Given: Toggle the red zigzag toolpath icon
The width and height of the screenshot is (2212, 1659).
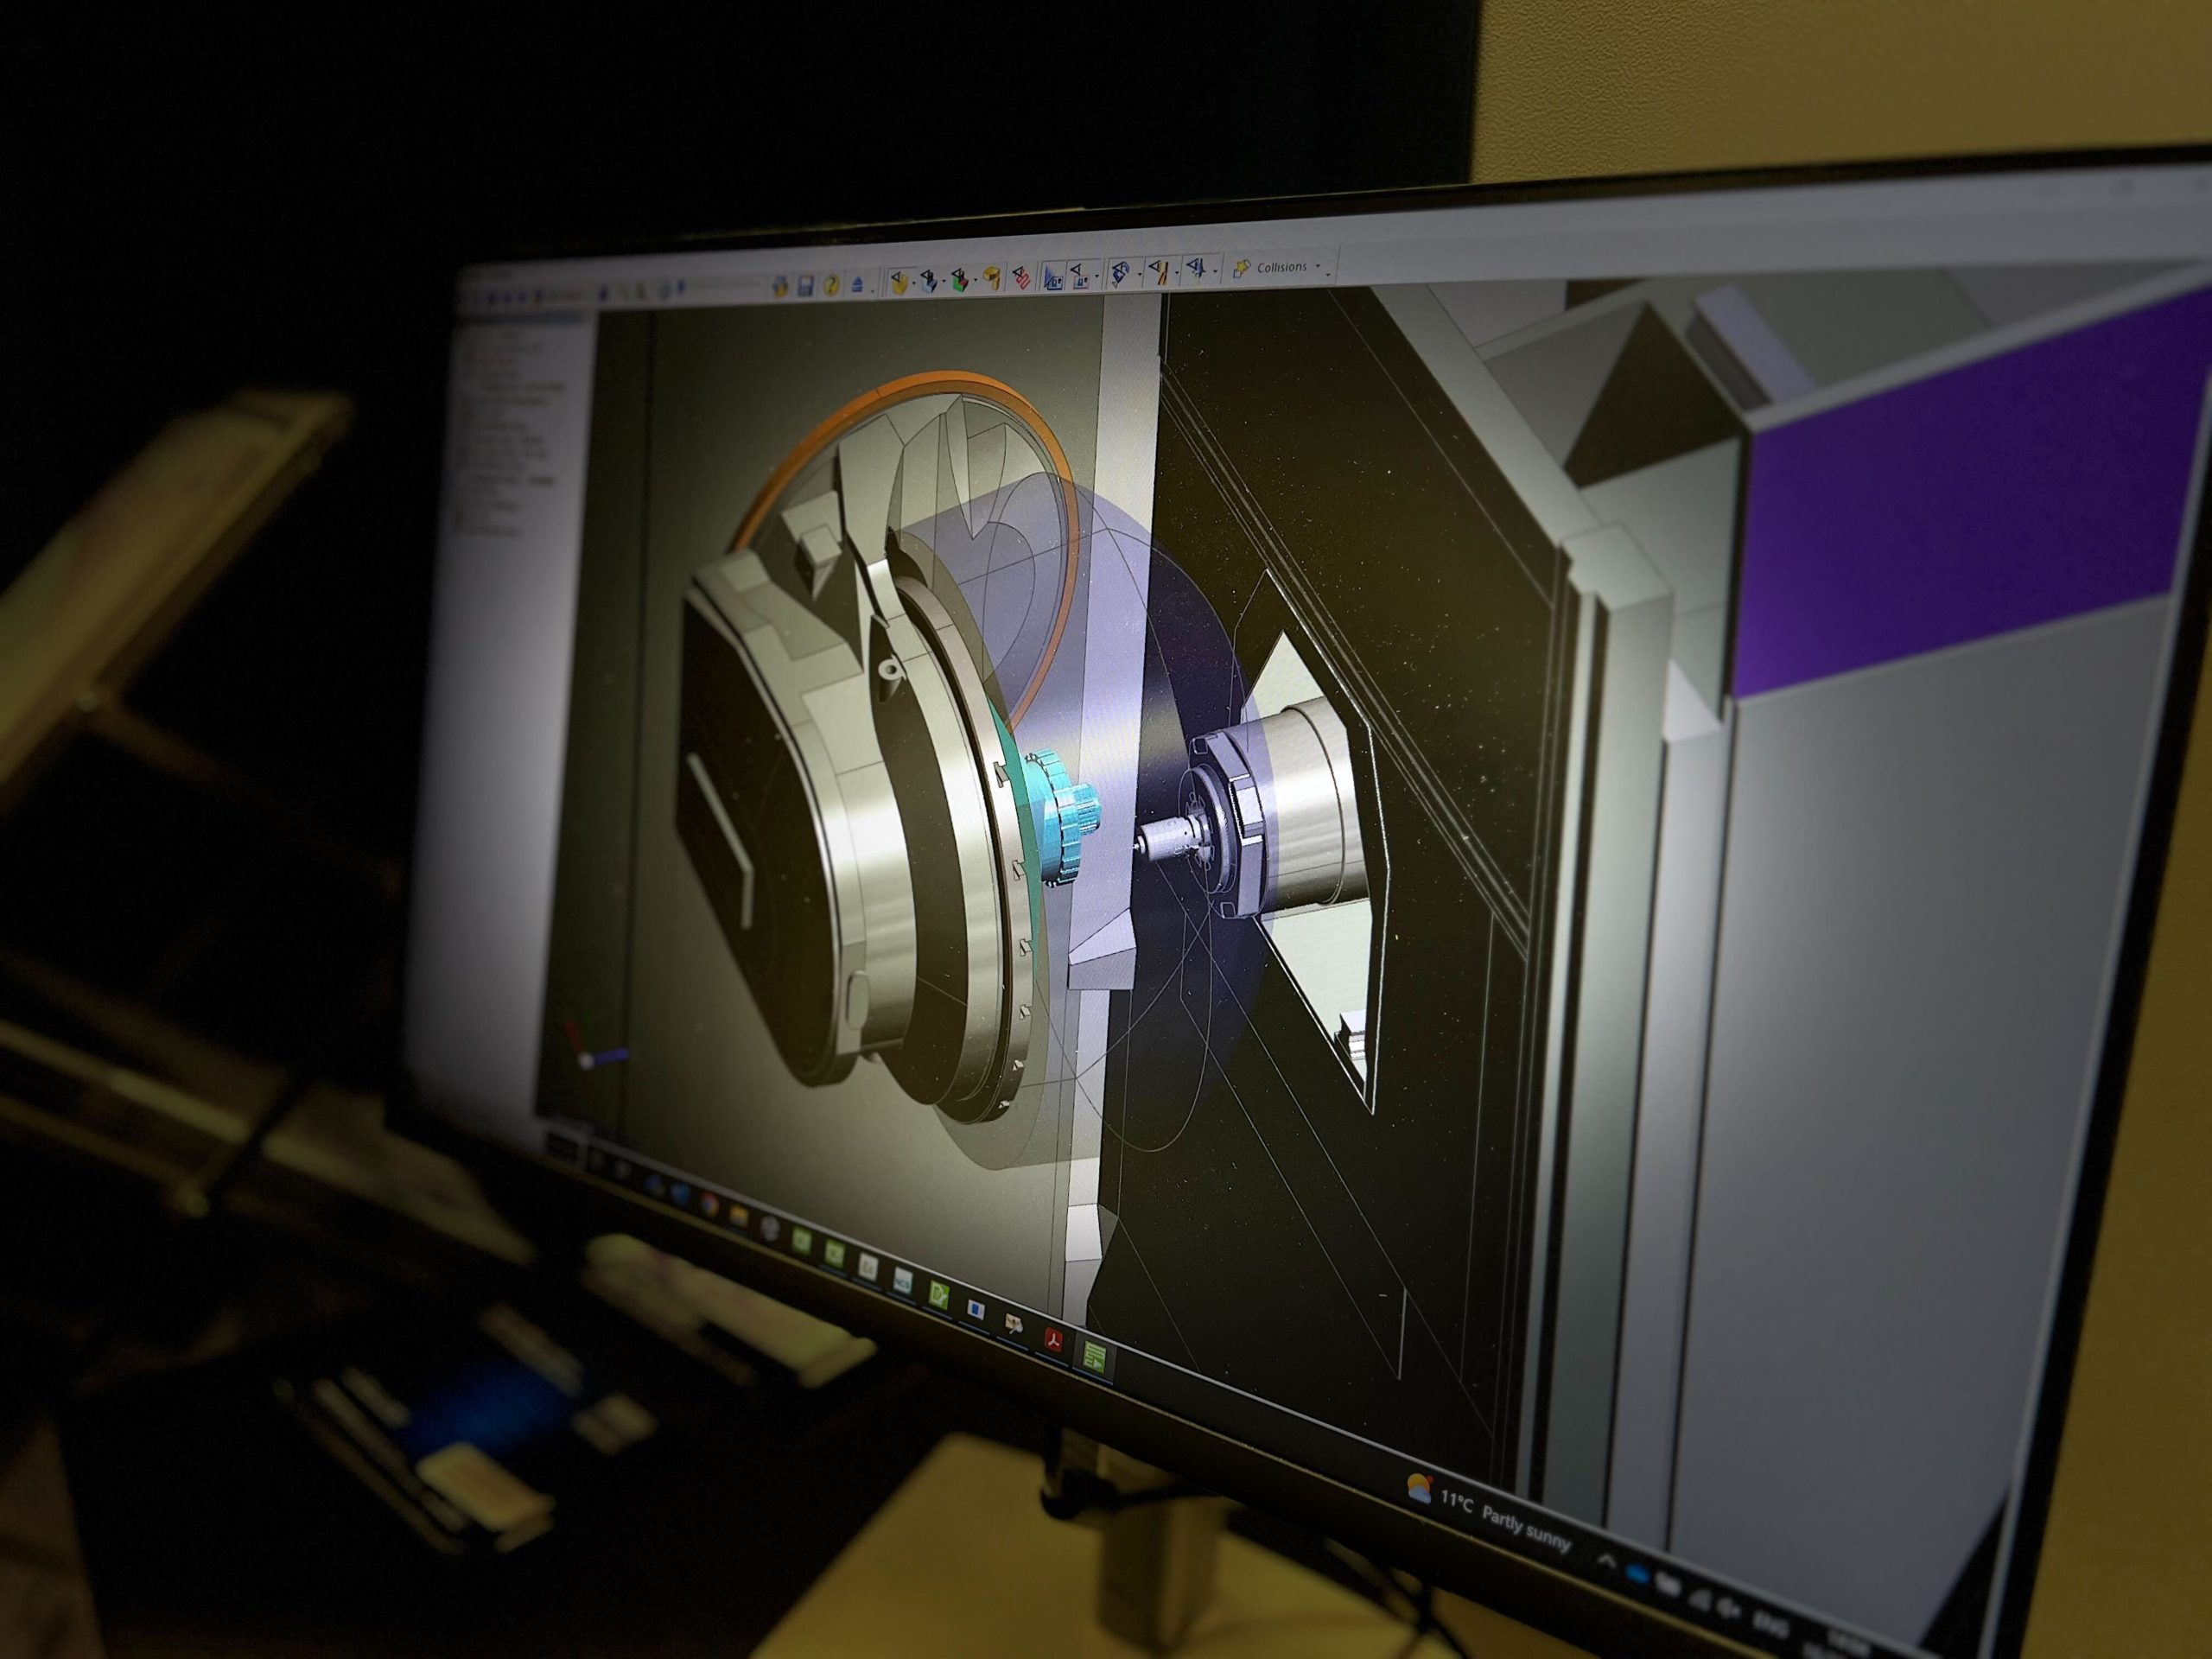Looking at the screenshot, I should (1022, 281).
